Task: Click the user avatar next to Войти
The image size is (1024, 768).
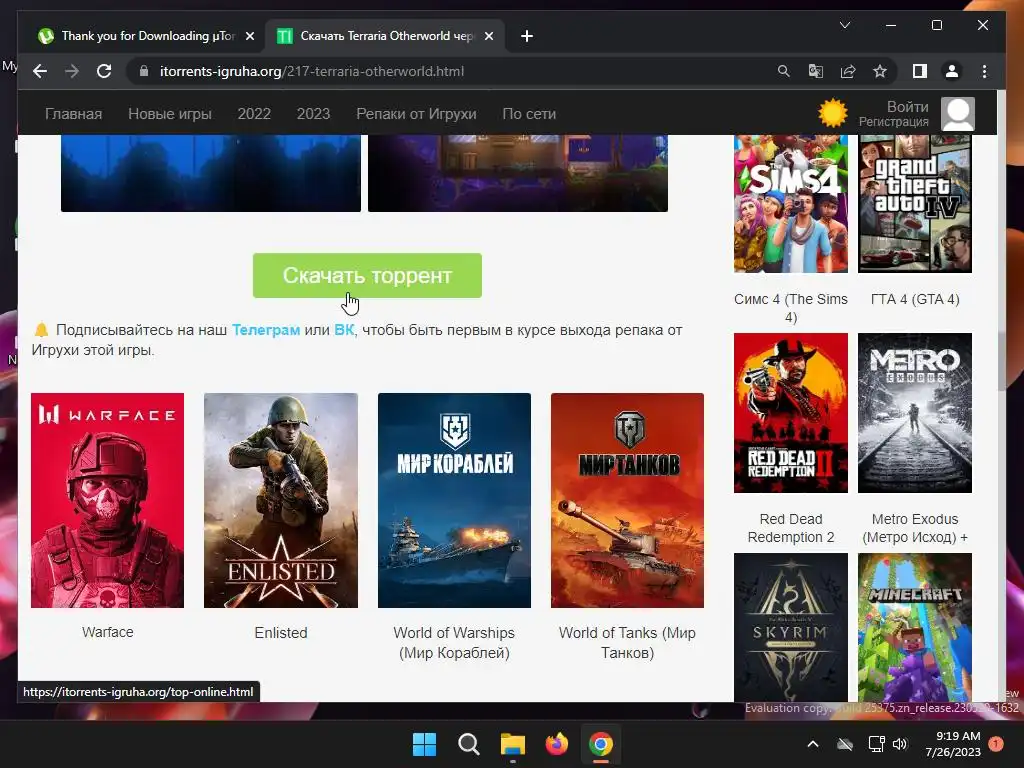Action: click(x=958, y=114)
